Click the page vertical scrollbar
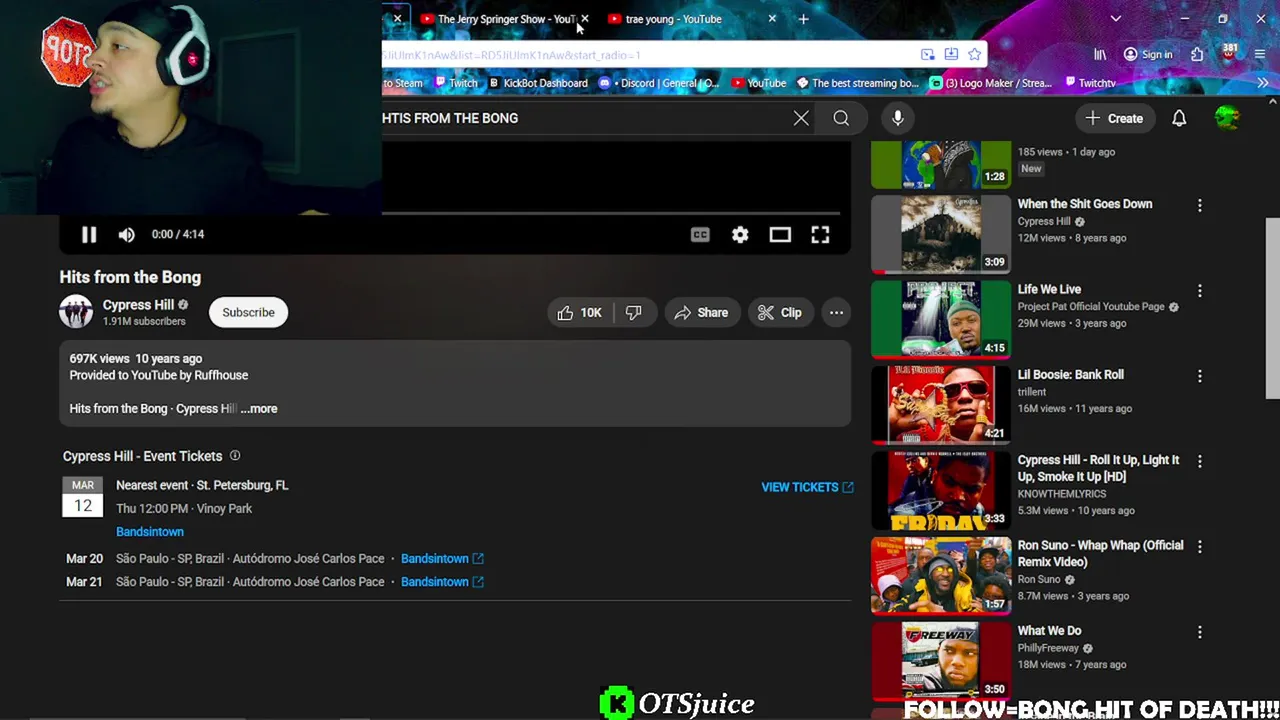The image size is (1280, 720). click(x=1272, y=307)
